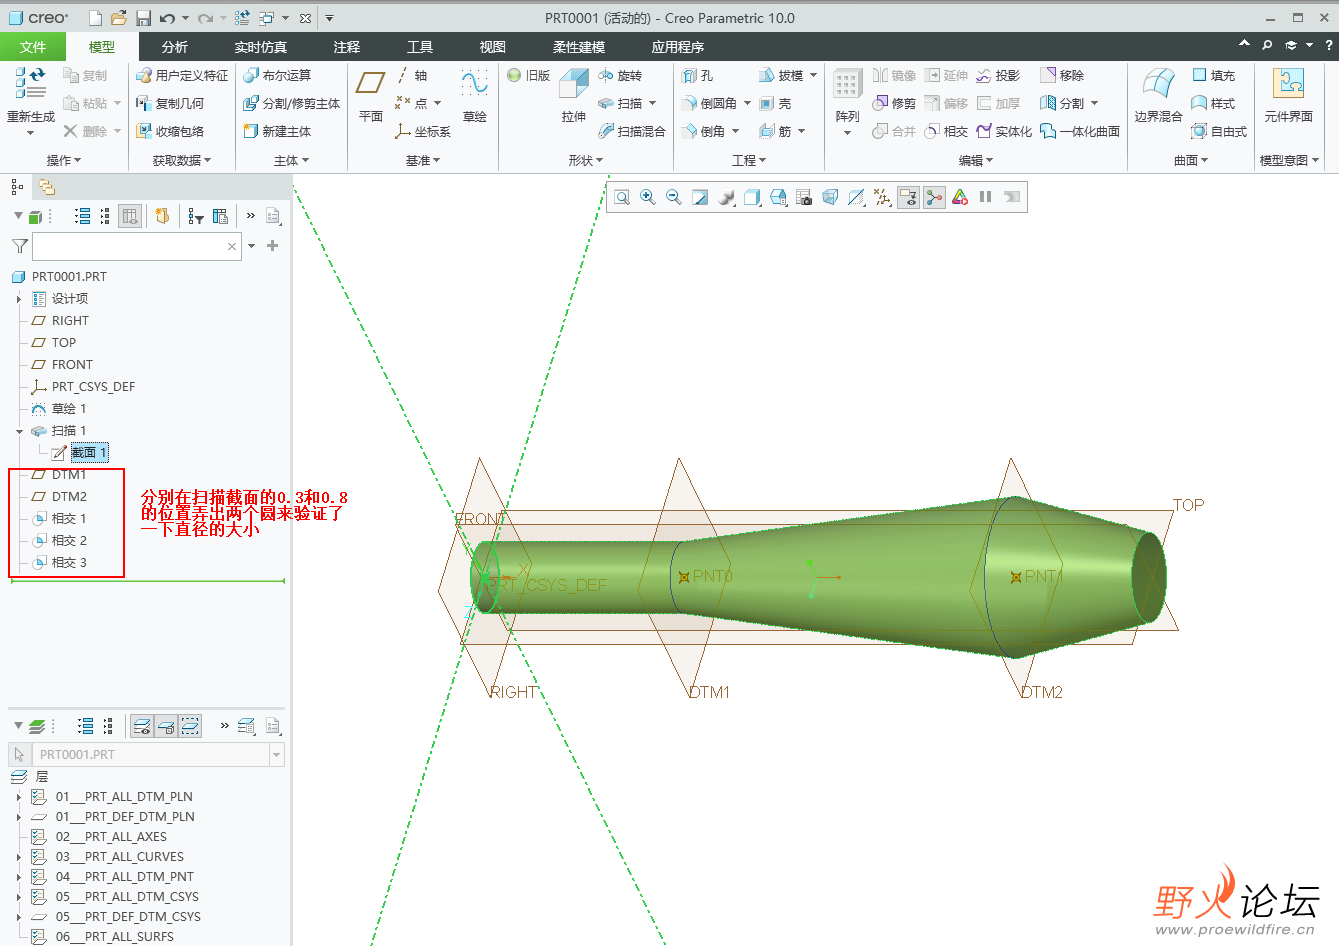Open the Engineering (工程) group dropdown

coord(749,160)
